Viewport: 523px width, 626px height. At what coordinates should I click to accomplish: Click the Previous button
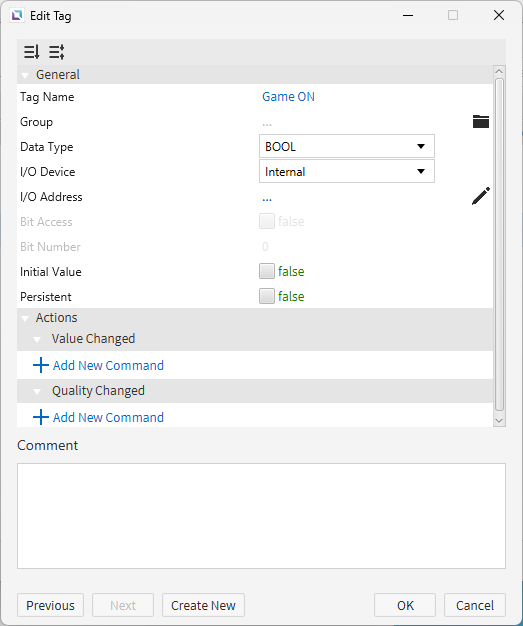tap(50, 605)
